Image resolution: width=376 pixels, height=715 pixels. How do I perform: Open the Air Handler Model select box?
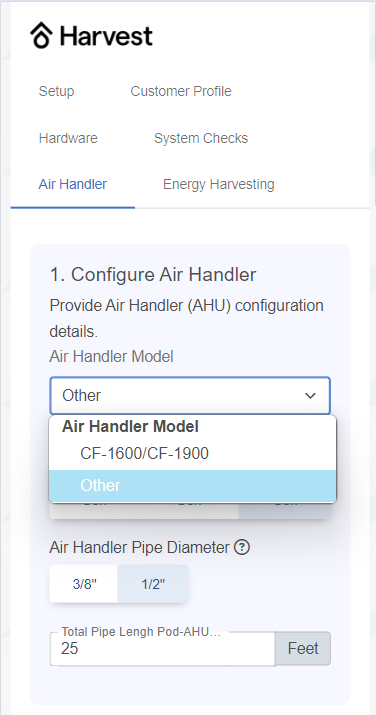[190, 395]
